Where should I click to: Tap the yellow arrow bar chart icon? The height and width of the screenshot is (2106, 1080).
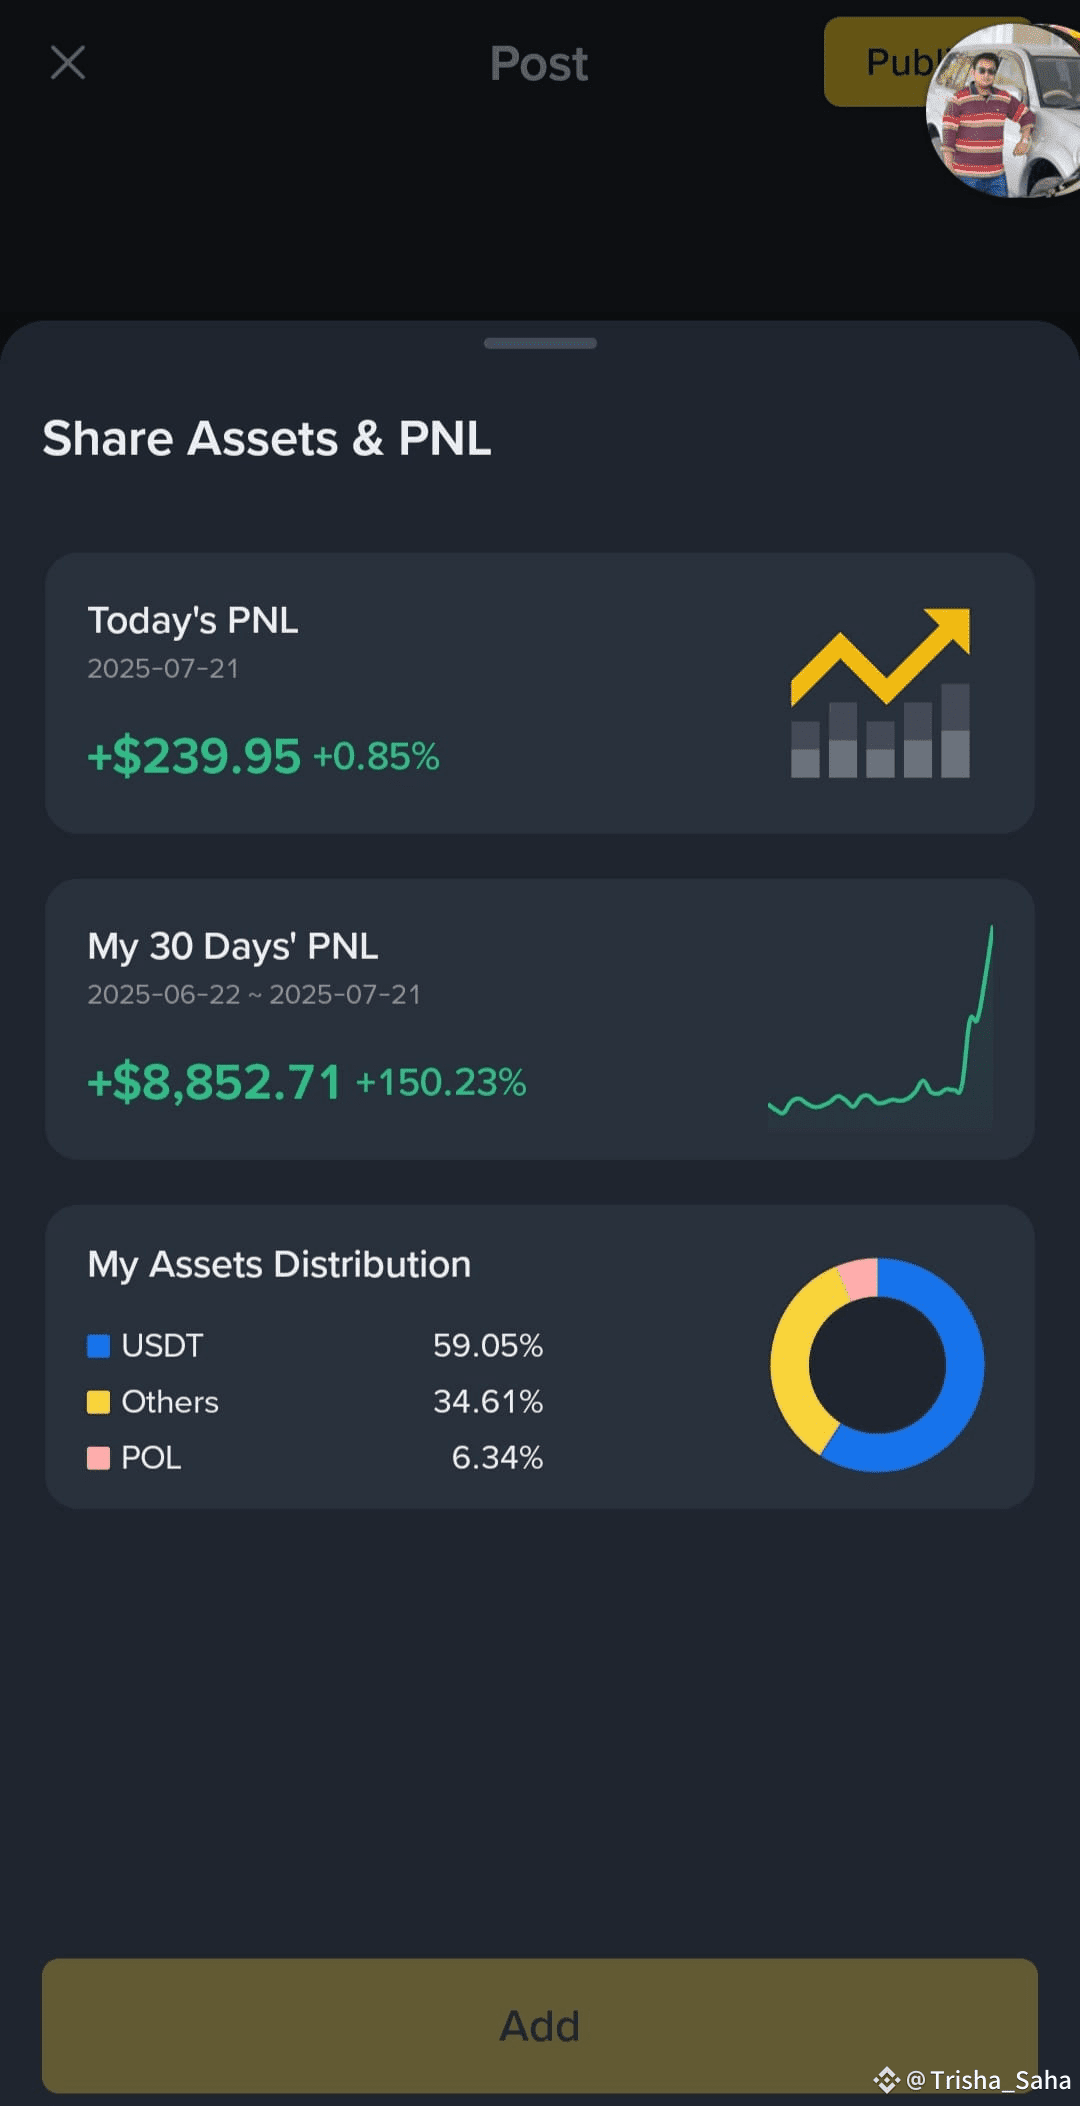click(x=880, y=692)
